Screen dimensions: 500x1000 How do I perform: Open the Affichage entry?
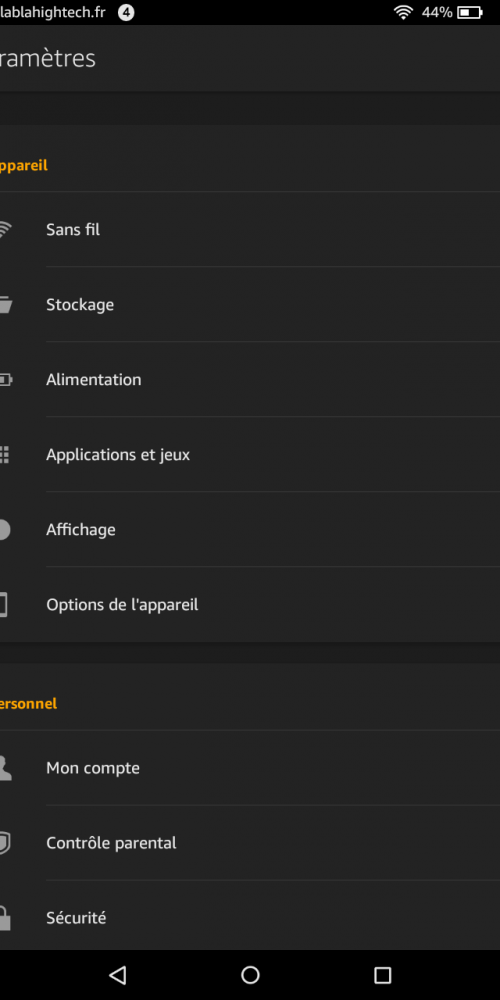coord(250,530)
